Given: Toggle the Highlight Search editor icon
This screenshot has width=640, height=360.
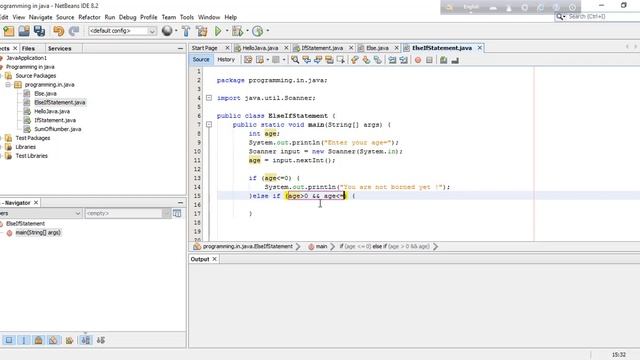Looking at the screenshot, I should tap(329, 60).
